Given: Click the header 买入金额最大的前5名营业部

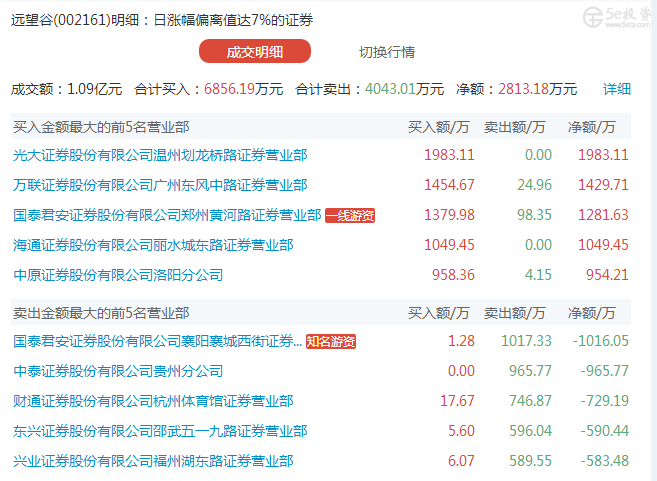Looking at the screenshot, I should tap(101, 127).
